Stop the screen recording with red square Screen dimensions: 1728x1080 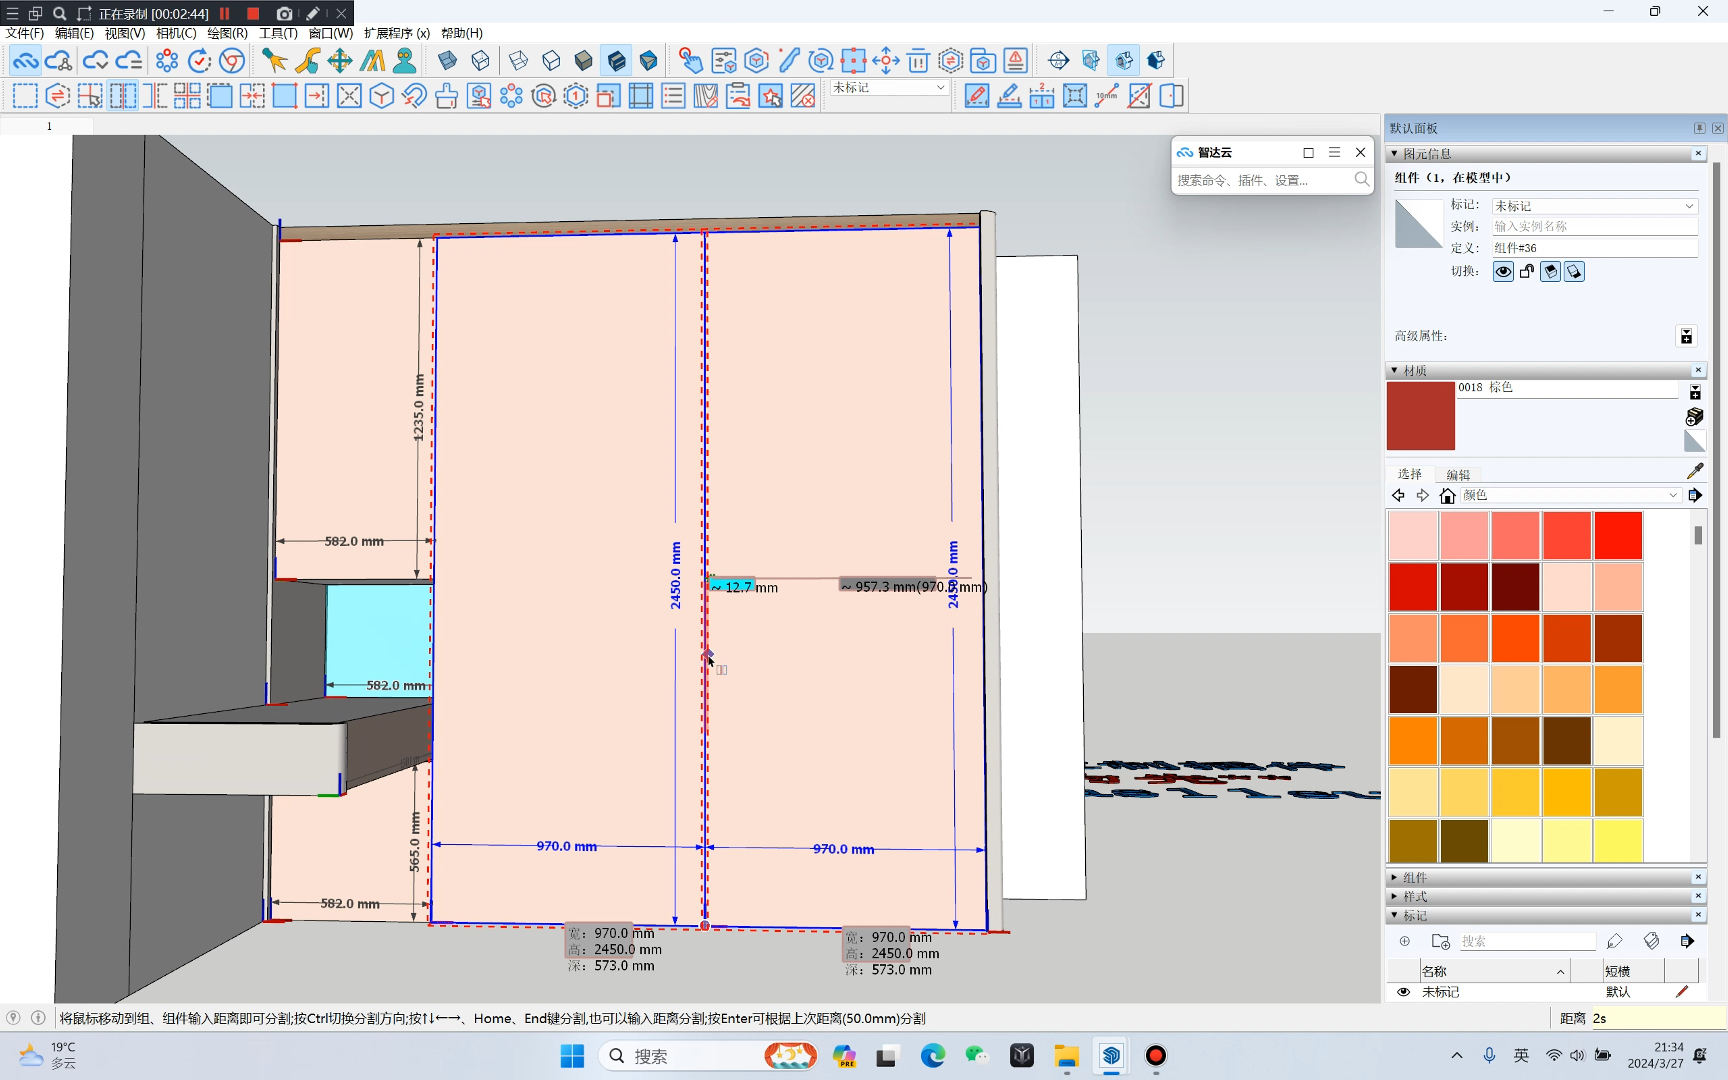click(x=253, y=13)
